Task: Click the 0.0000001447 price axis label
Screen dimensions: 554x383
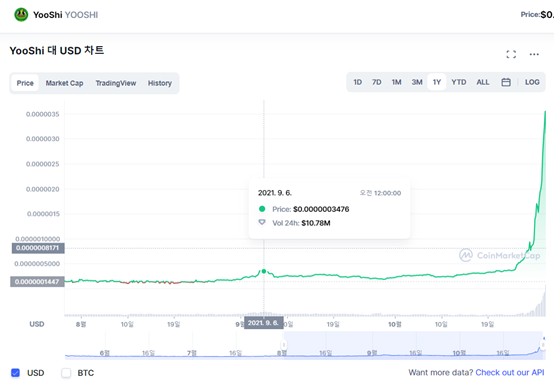Action: [x=37, y=282]
